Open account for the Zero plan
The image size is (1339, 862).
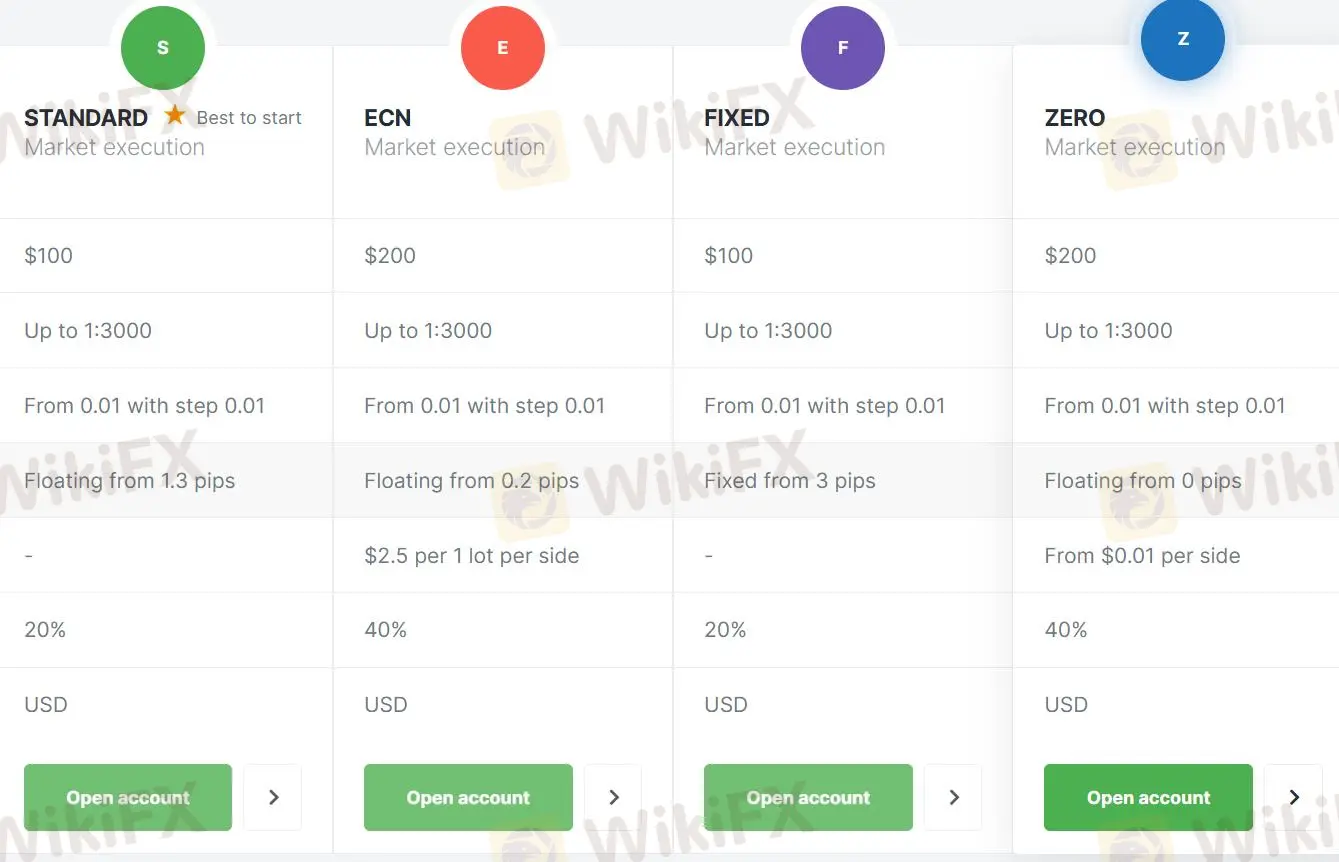pyautogui.click(x=1148, y=797)
